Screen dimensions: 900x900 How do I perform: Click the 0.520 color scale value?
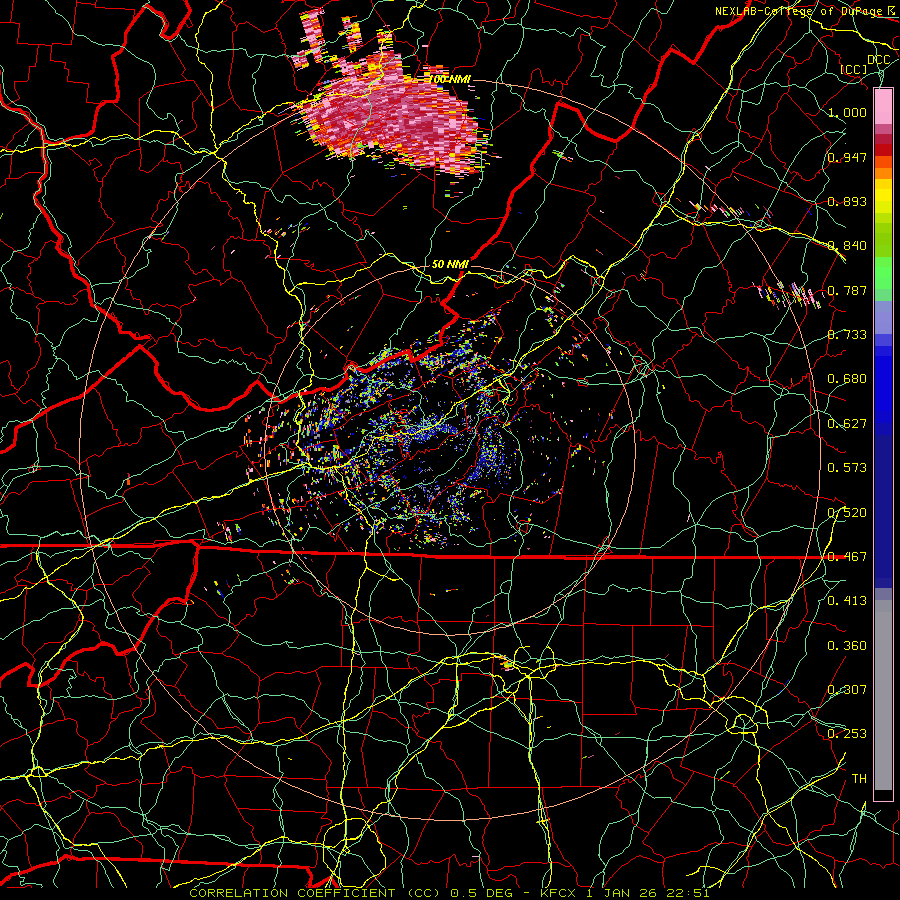tap(847, 513)
